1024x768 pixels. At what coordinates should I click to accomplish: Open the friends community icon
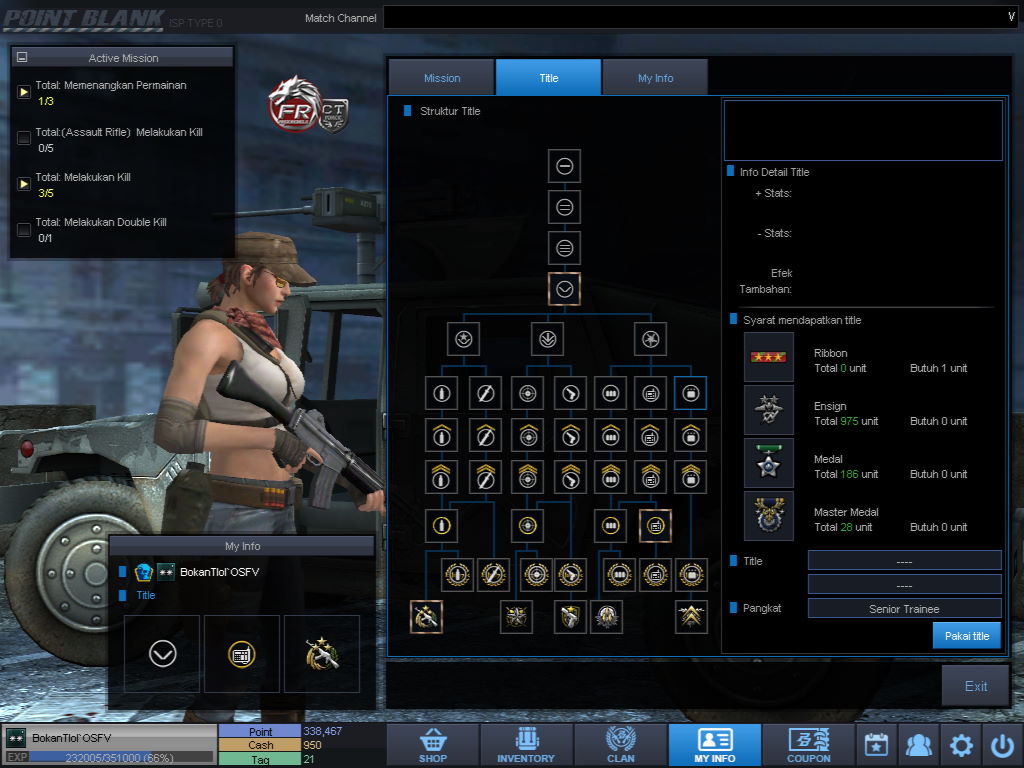[918, 745]
